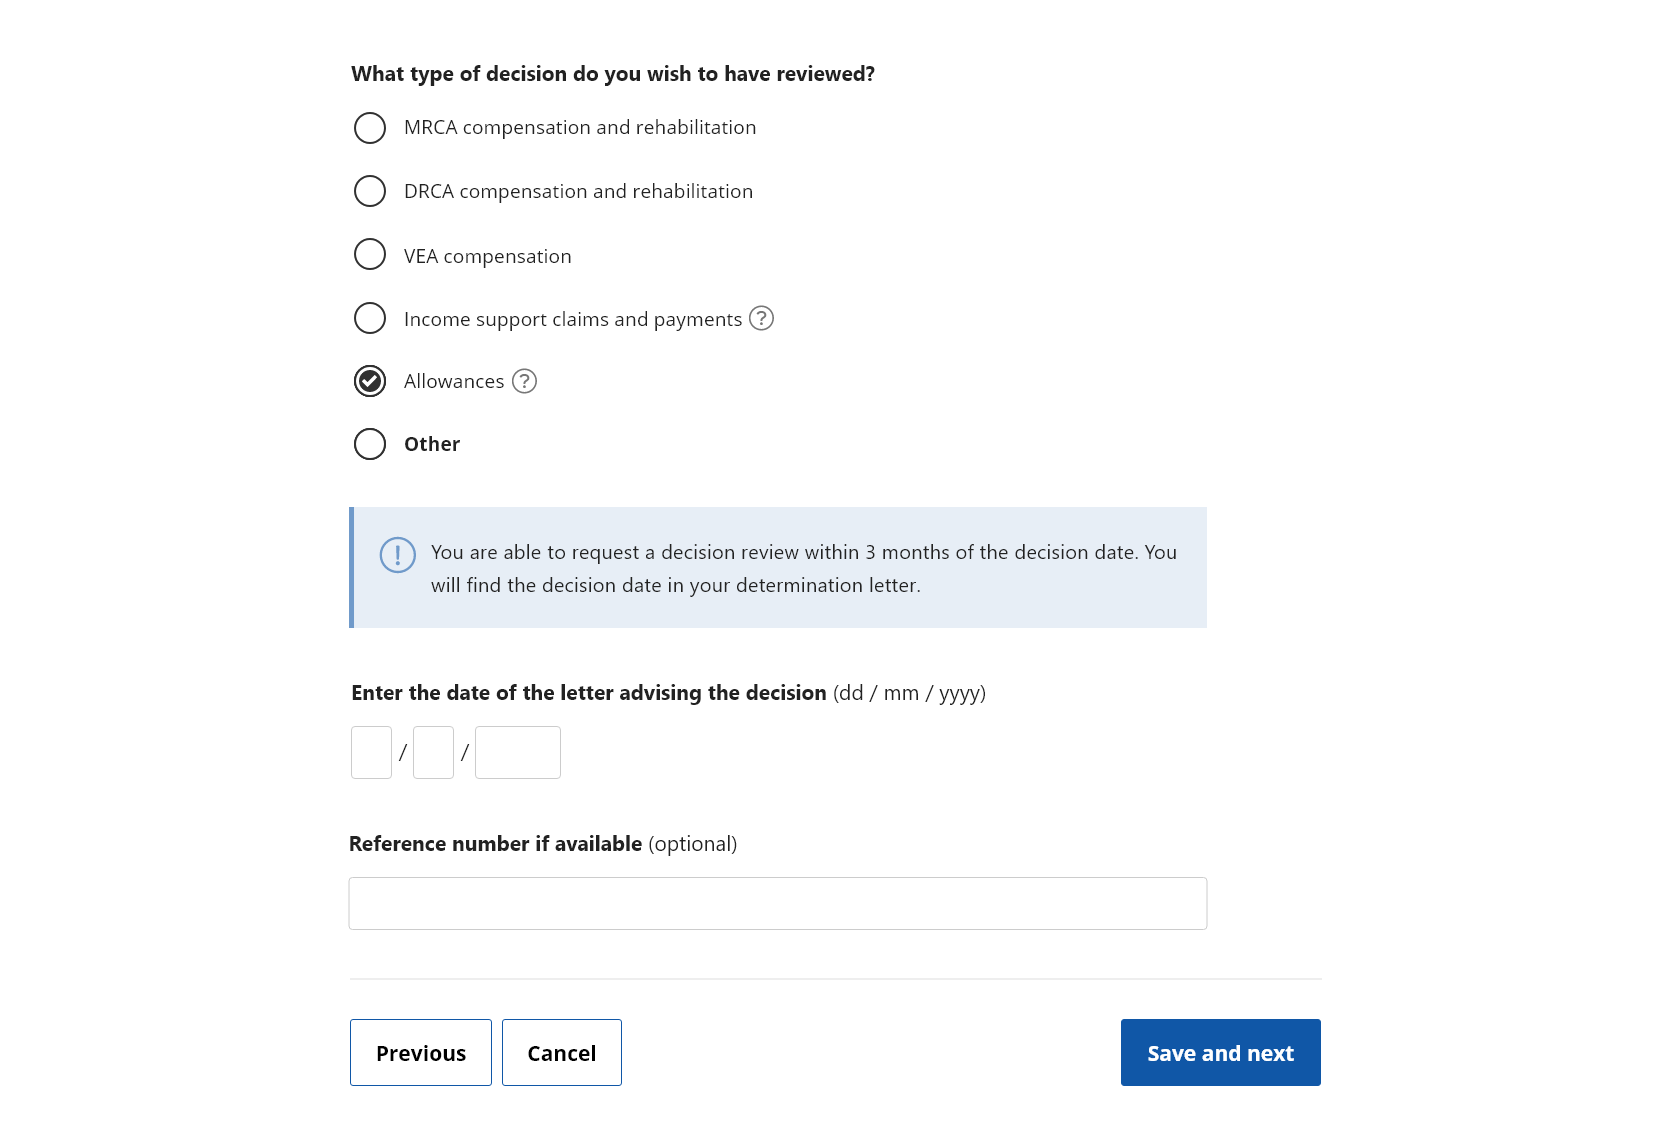Click the question heading about decision type
Screen dimensions: 1673x1121
pos(611,73)
